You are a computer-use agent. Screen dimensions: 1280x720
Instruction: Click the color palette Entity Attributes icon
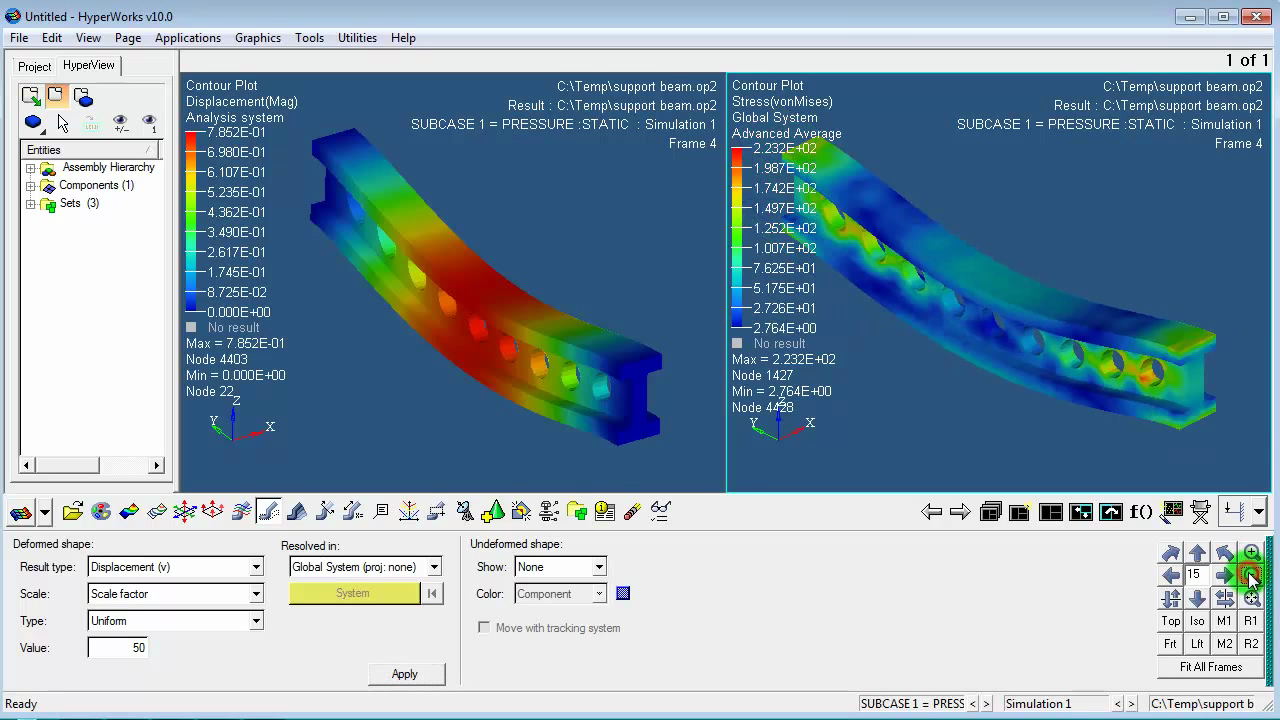pos(100,512)
